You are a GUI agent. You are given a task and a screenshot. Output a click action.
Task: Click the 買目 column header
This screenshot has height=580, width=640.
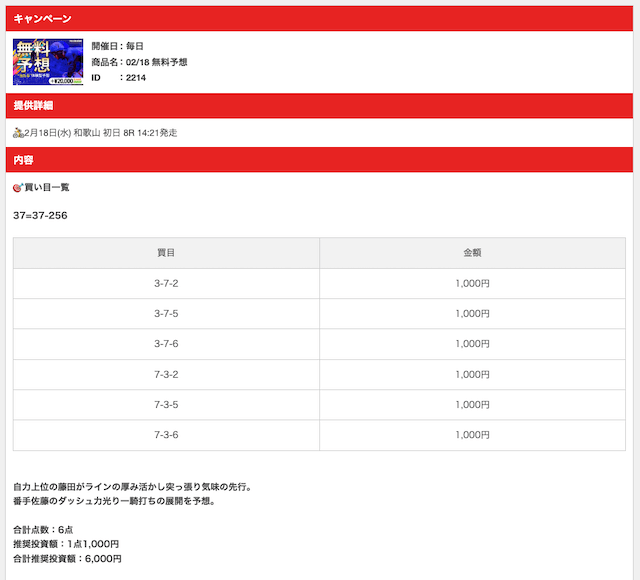(x=166, y=253)
